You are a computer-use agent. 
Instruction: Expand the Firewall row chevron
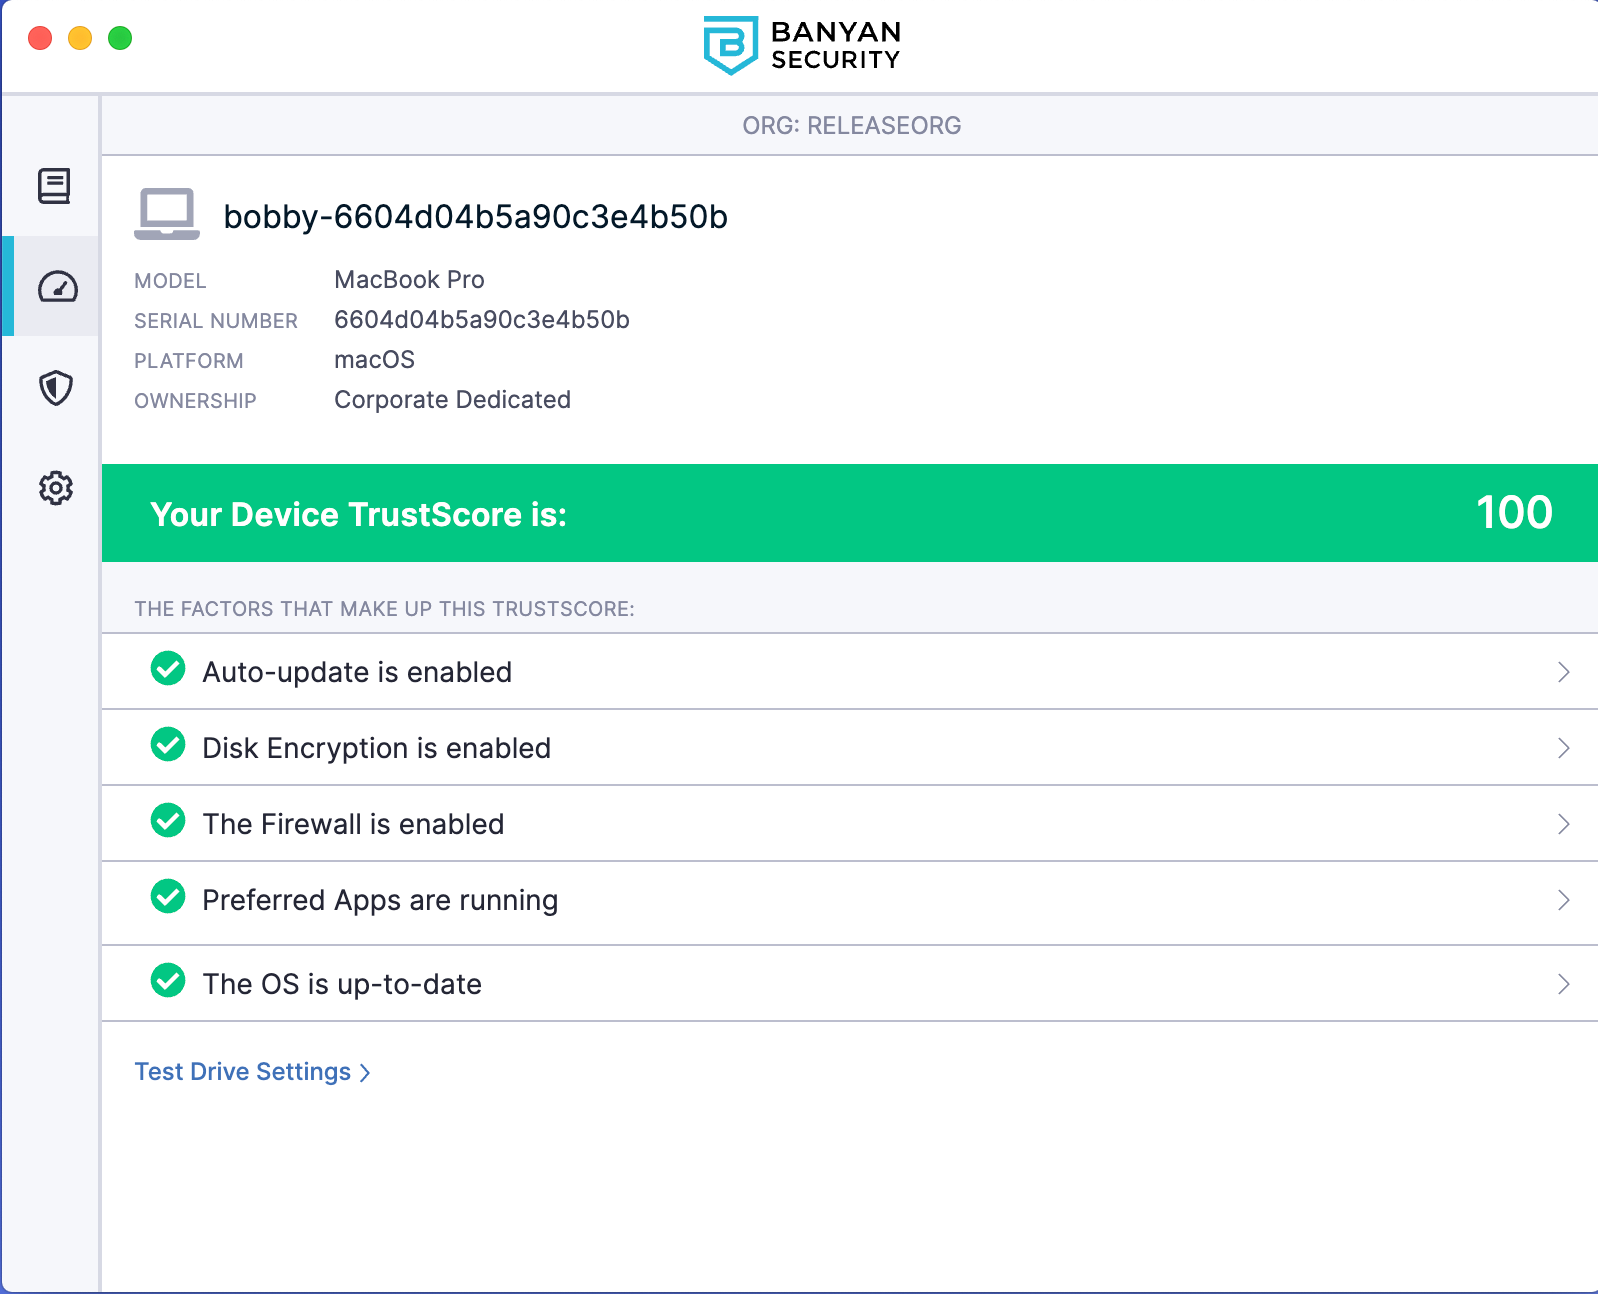coord(1564,824)
